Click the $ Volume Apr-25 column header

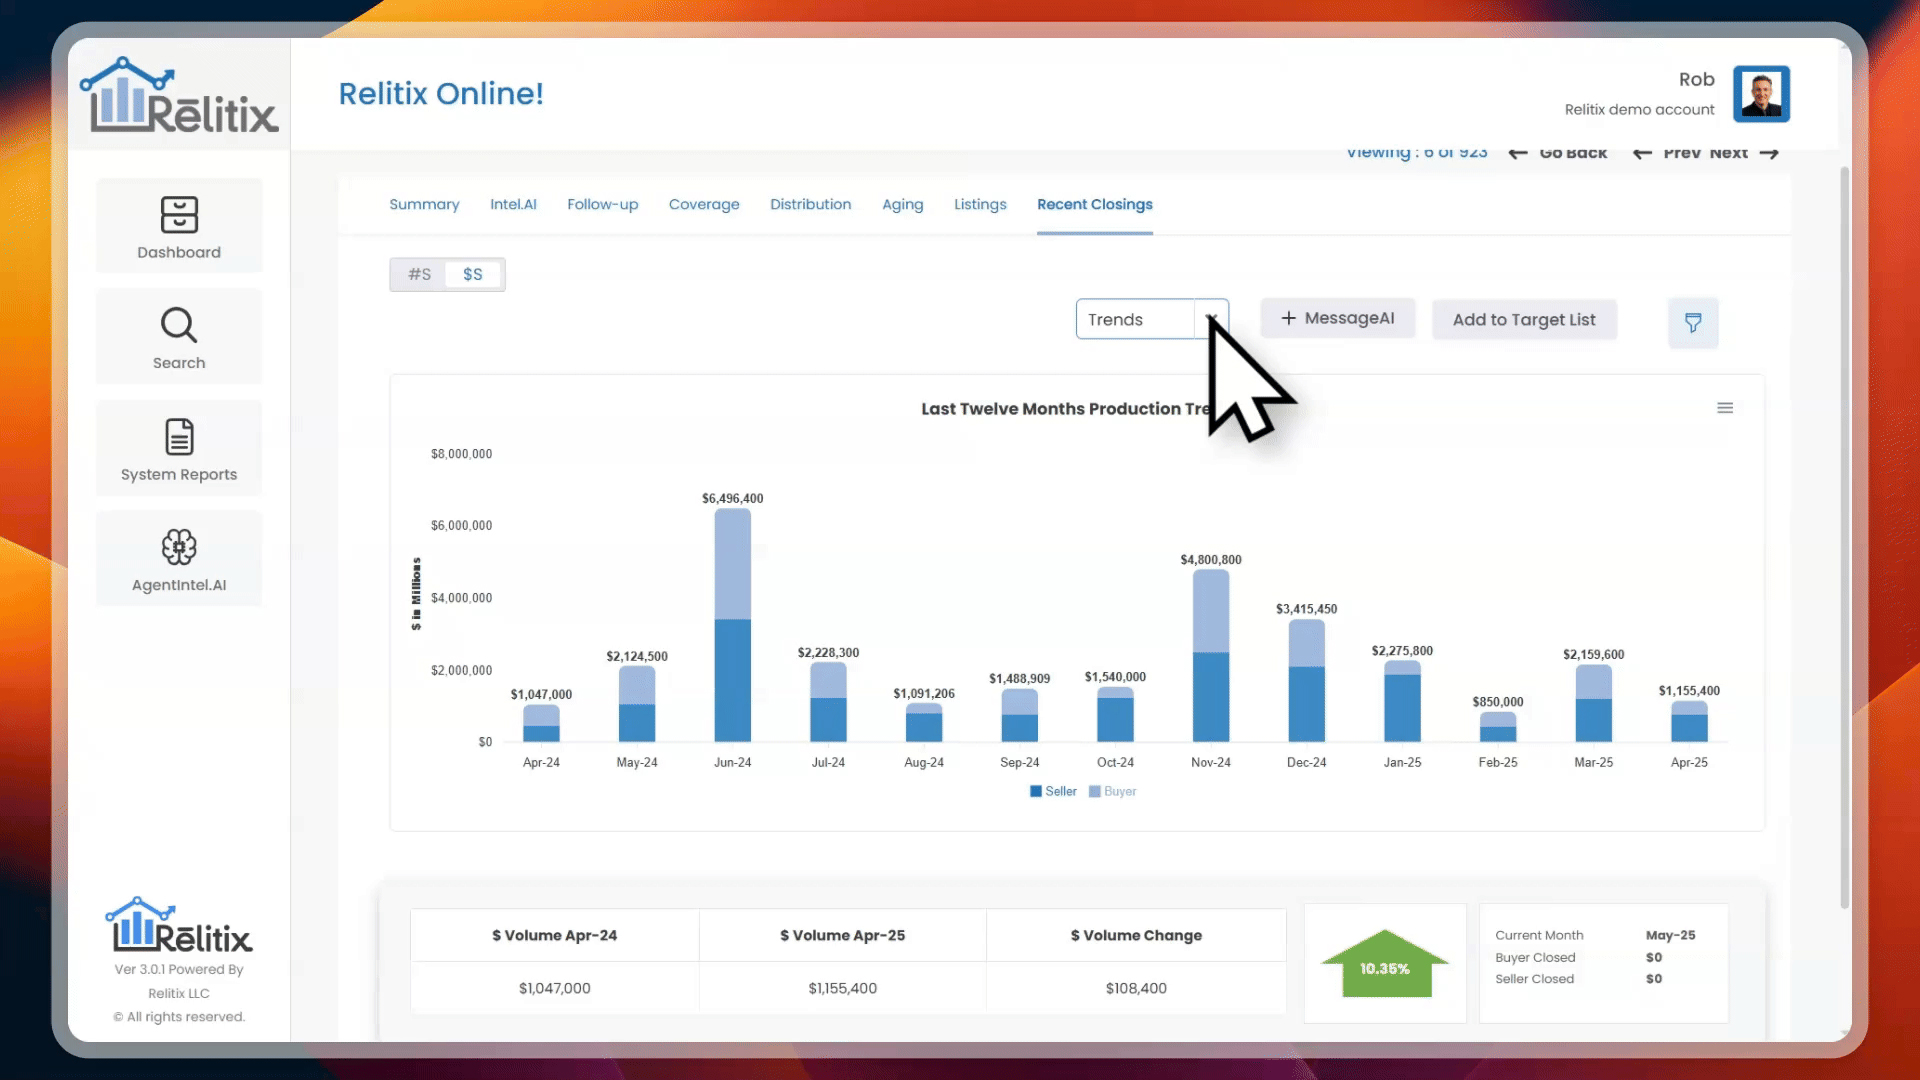coord(842,935)
